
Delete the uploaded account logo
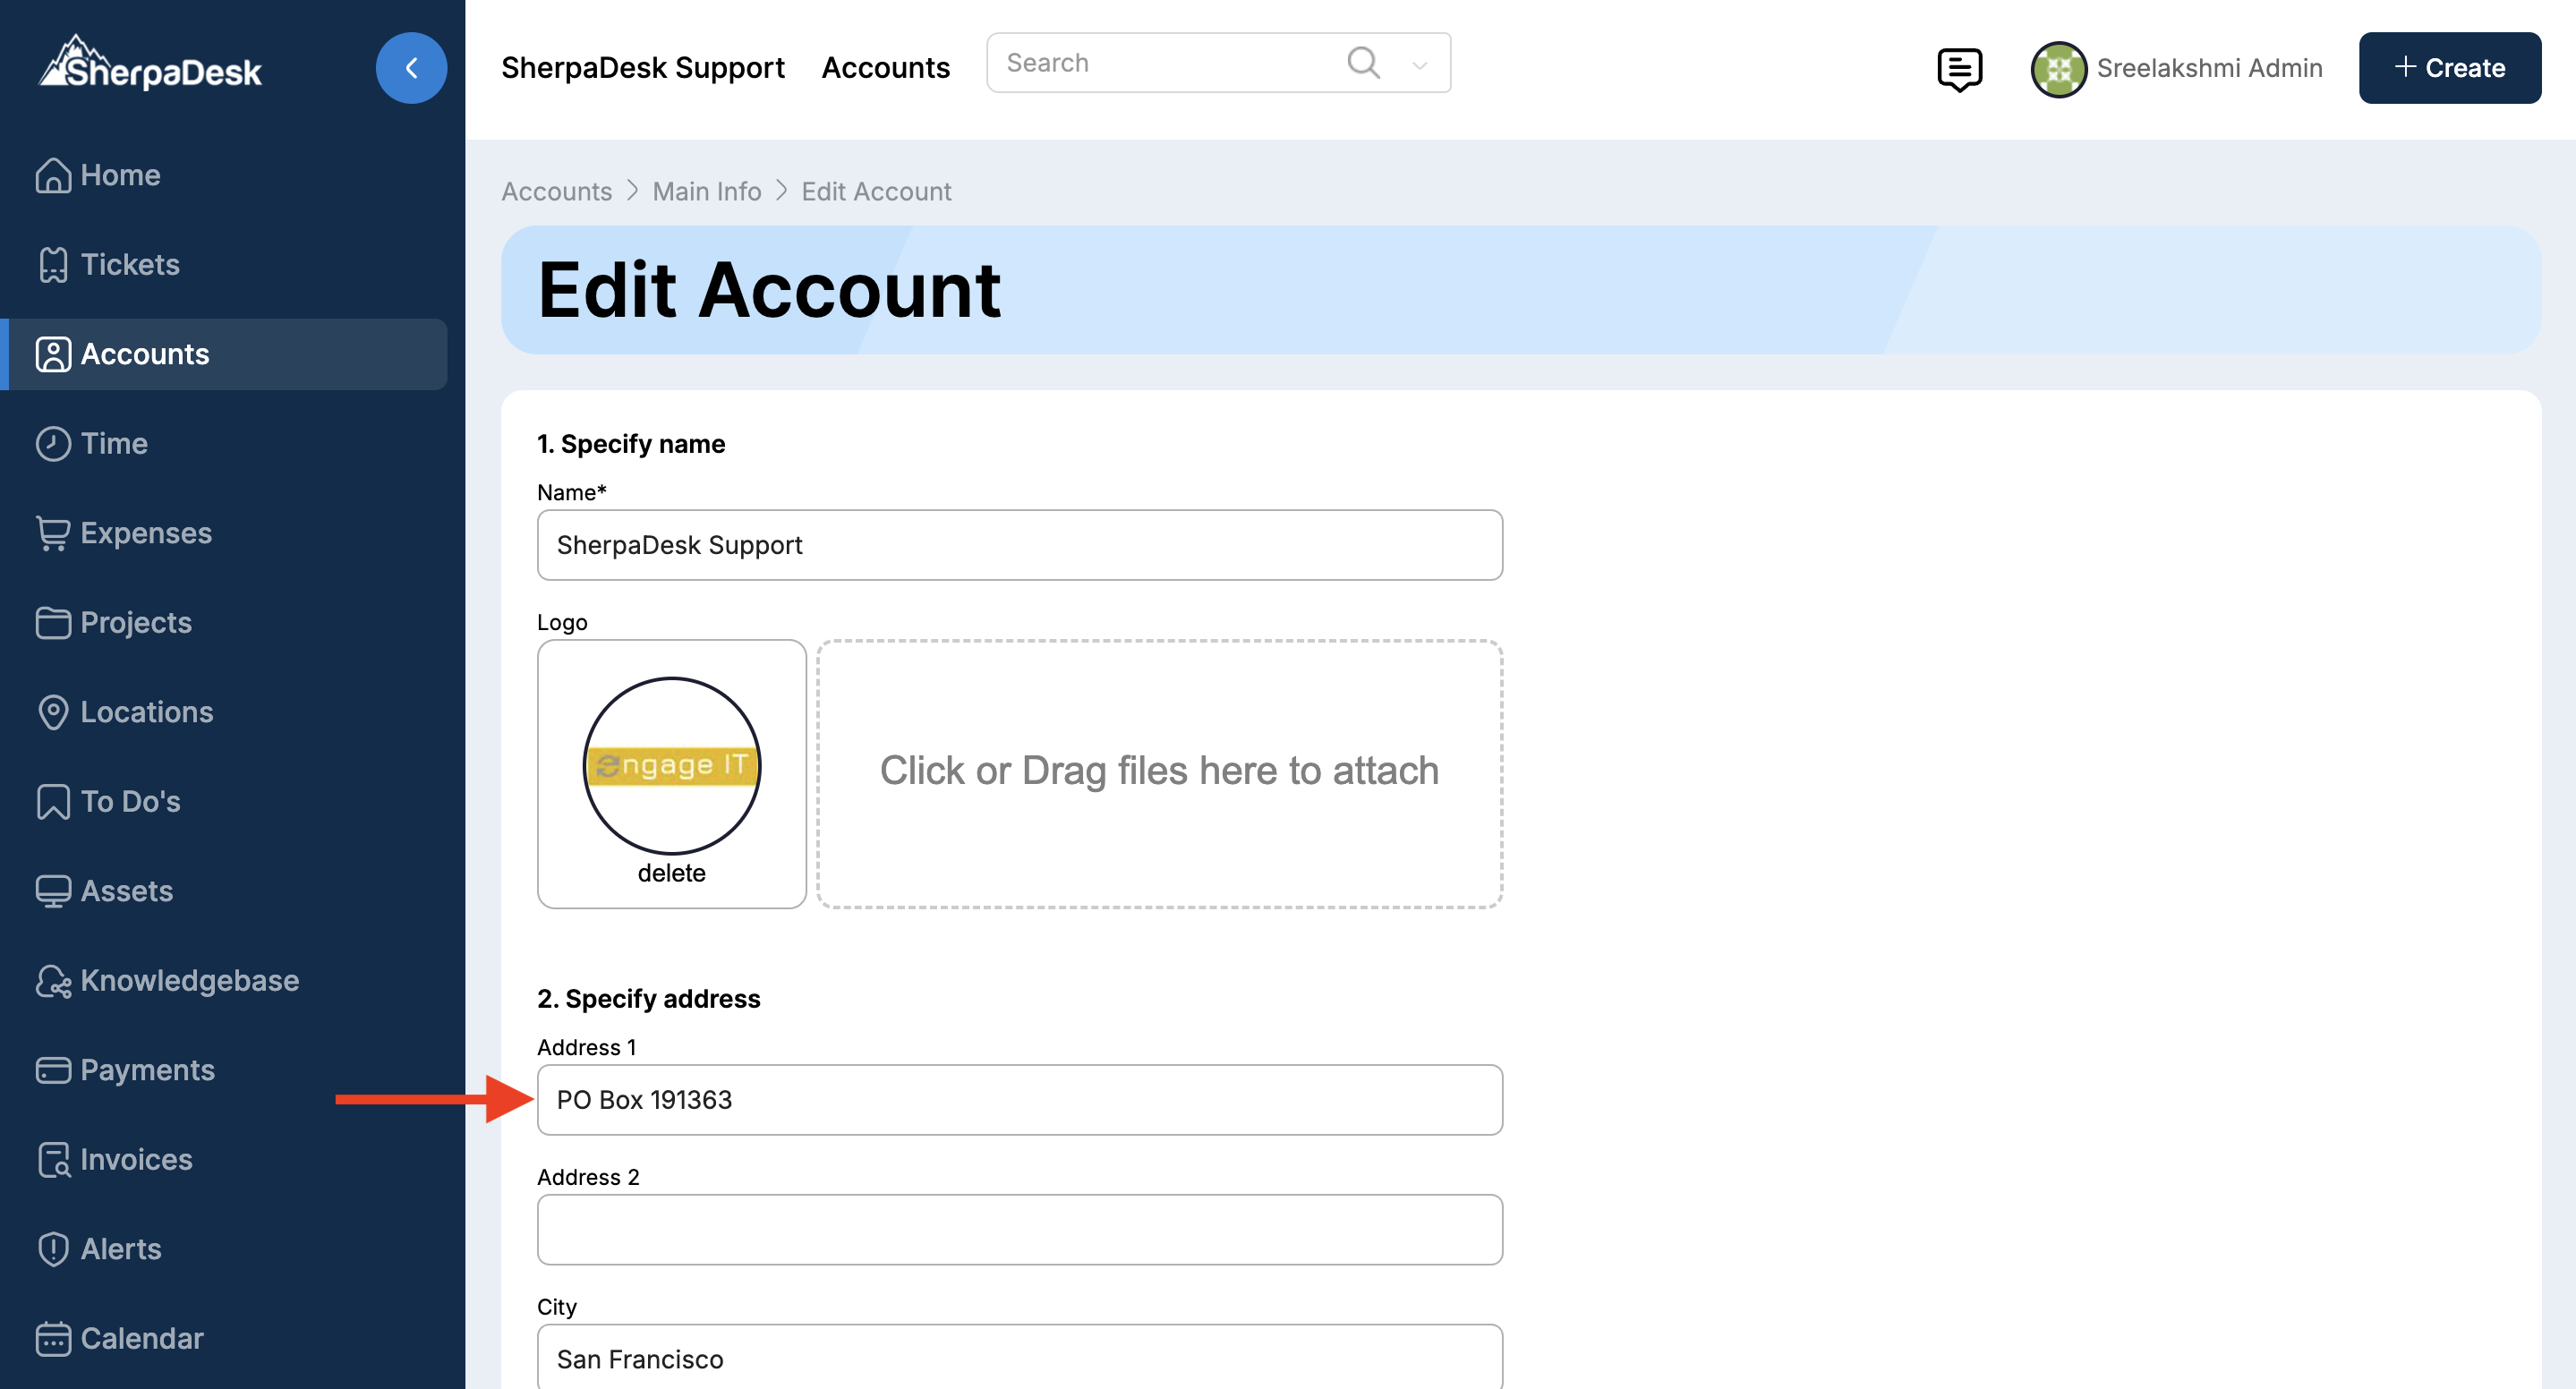(671, 873)
